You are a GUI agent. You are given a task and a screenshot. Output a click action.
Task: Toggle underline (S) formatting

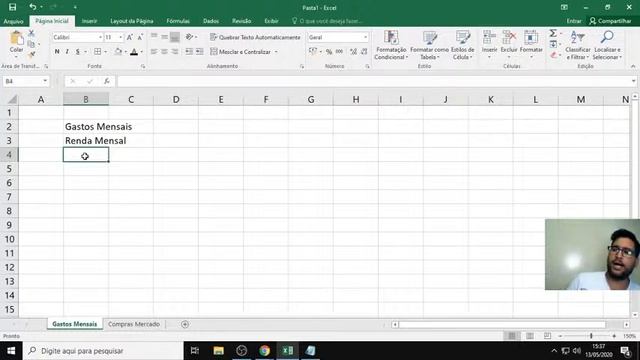77,51
